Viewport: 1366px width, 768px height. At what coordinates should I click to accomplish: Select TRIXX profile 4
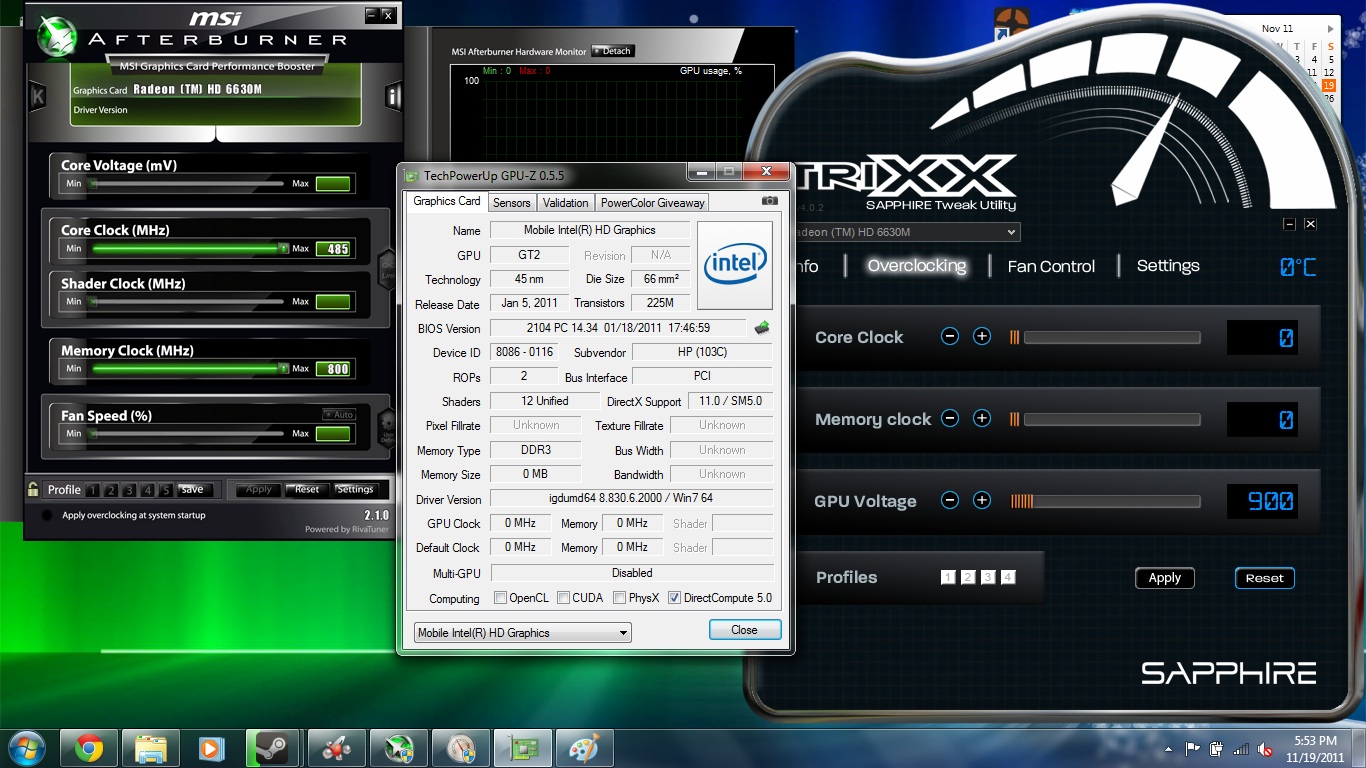point(1008,577)
